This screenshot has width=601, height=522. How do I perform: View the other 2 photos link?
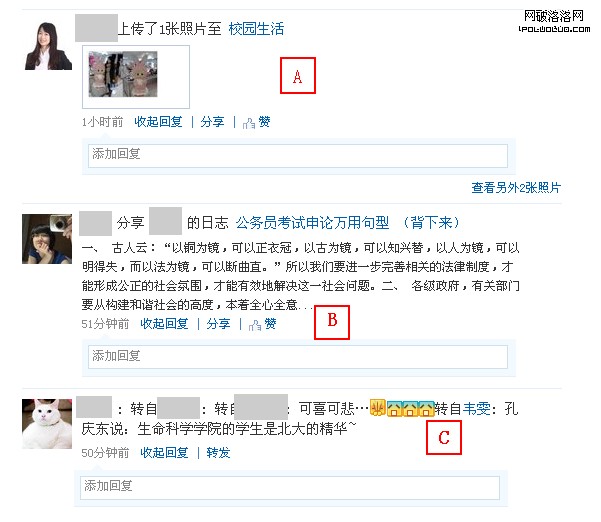[x=516, y=188]
